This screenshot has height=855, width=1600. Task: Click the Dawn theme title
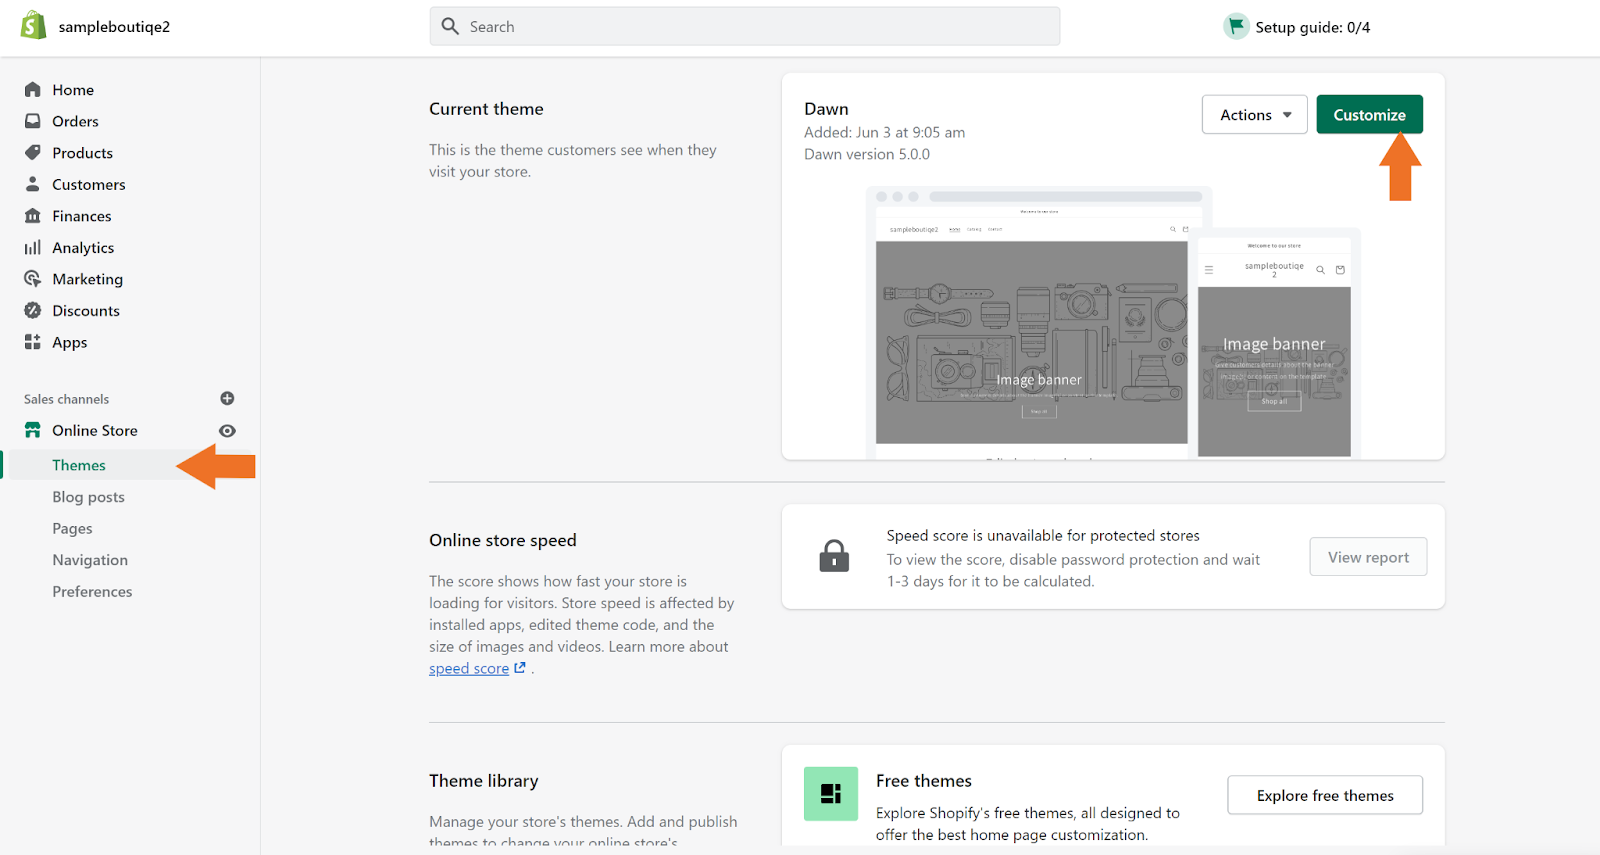[826, 109]
